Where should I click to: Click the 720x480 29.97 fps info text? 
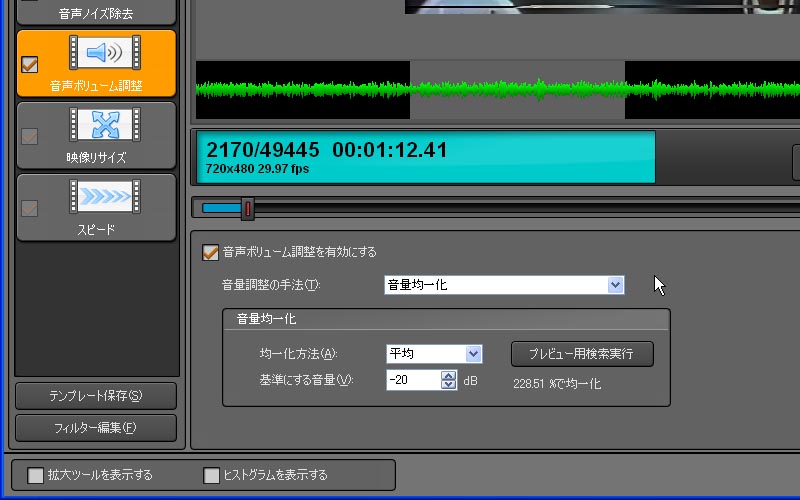(257, 169)
